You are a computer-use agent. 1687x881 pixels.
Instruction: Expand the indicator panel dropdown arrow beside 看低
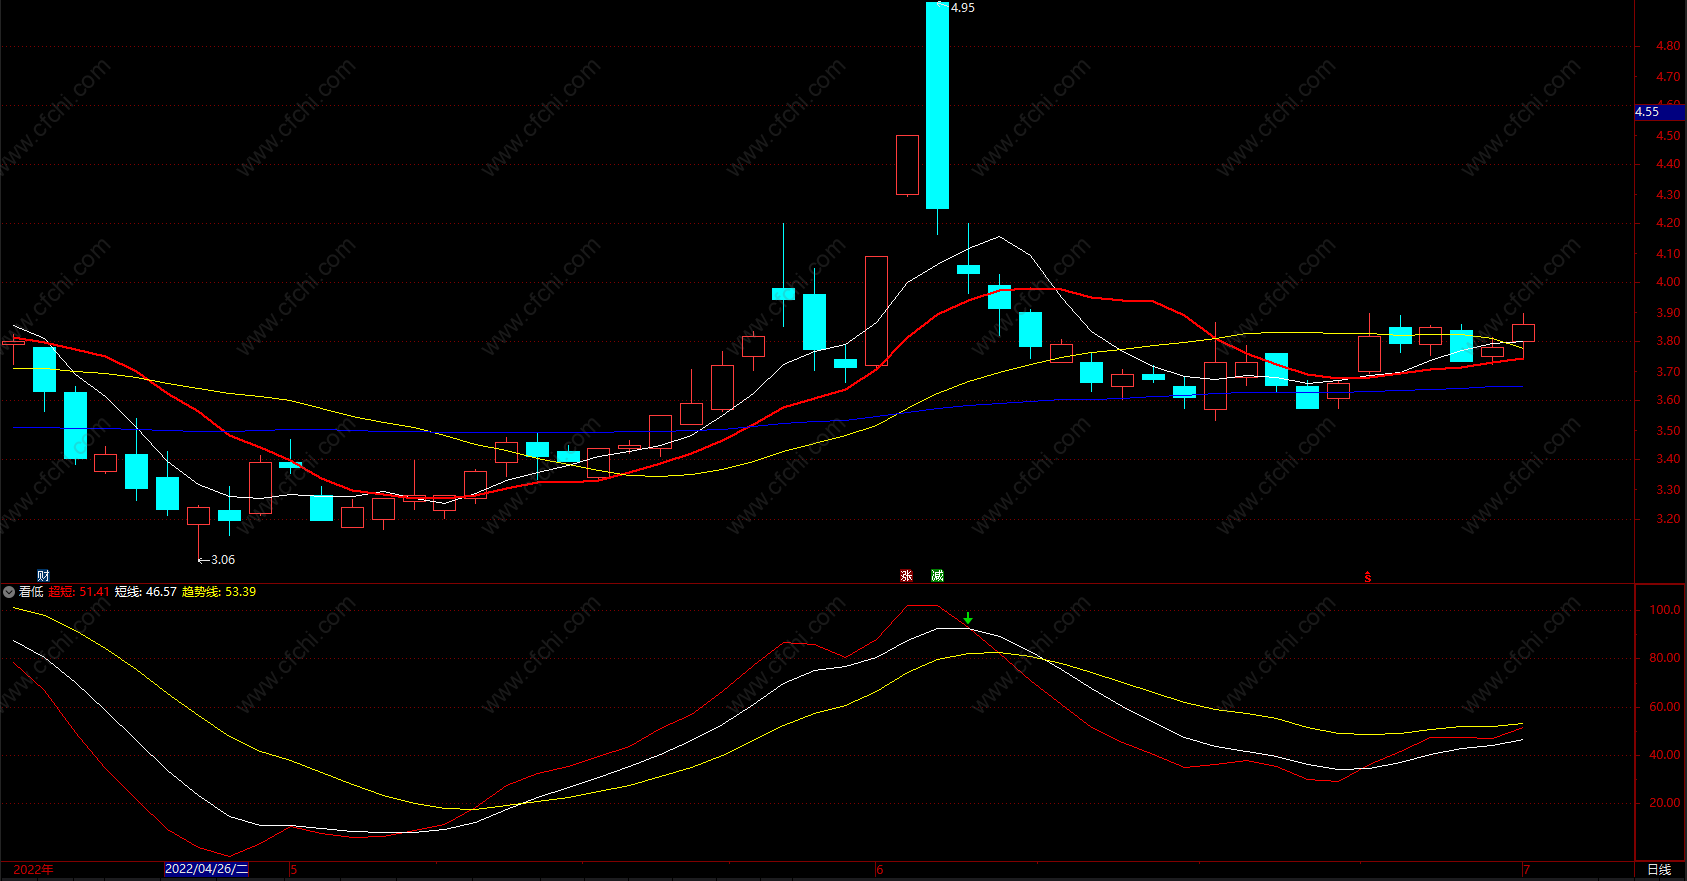coord(9,592)
